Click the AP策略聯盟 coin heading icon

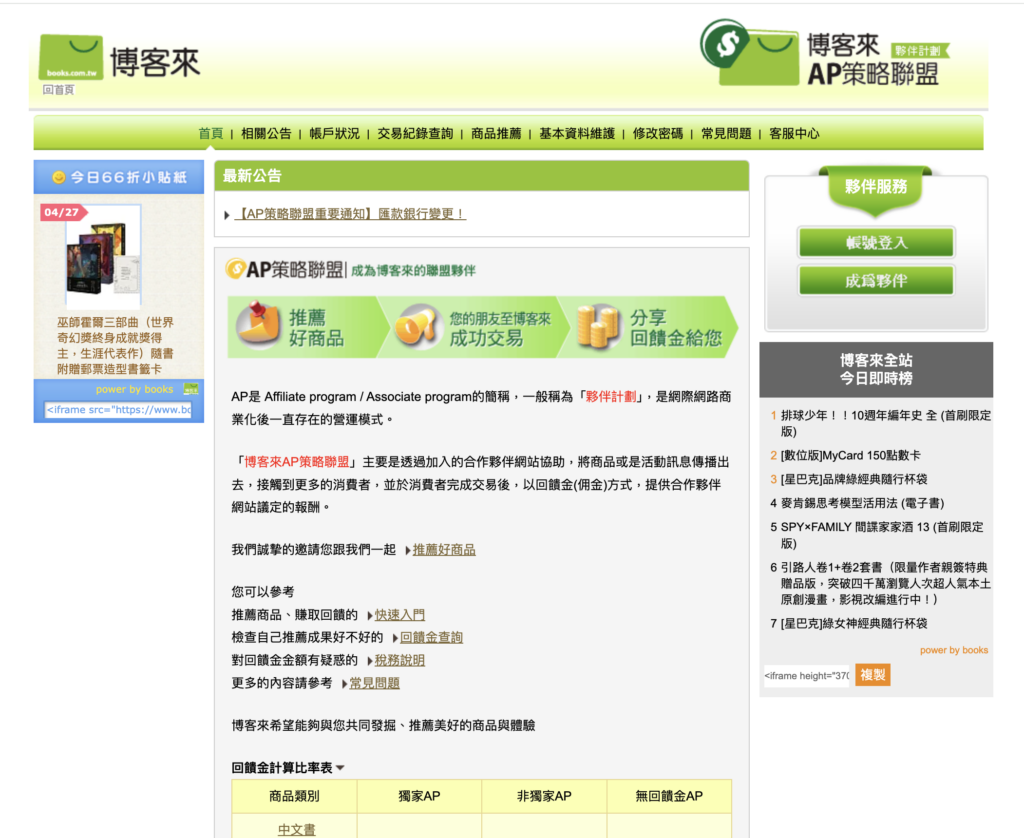(x=235, y=268)
